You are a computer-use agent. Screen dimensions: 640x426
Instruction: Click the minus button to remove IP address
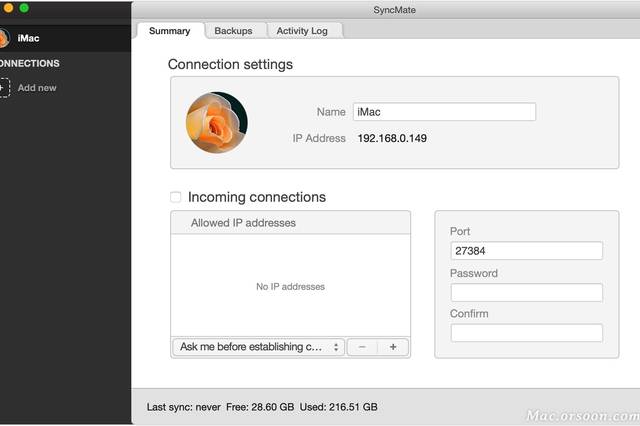click(362, 347)
